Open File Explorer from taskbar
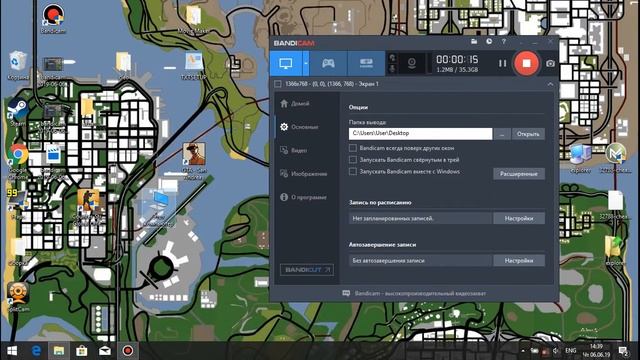The image size is (640, 360). coord(59,351)
